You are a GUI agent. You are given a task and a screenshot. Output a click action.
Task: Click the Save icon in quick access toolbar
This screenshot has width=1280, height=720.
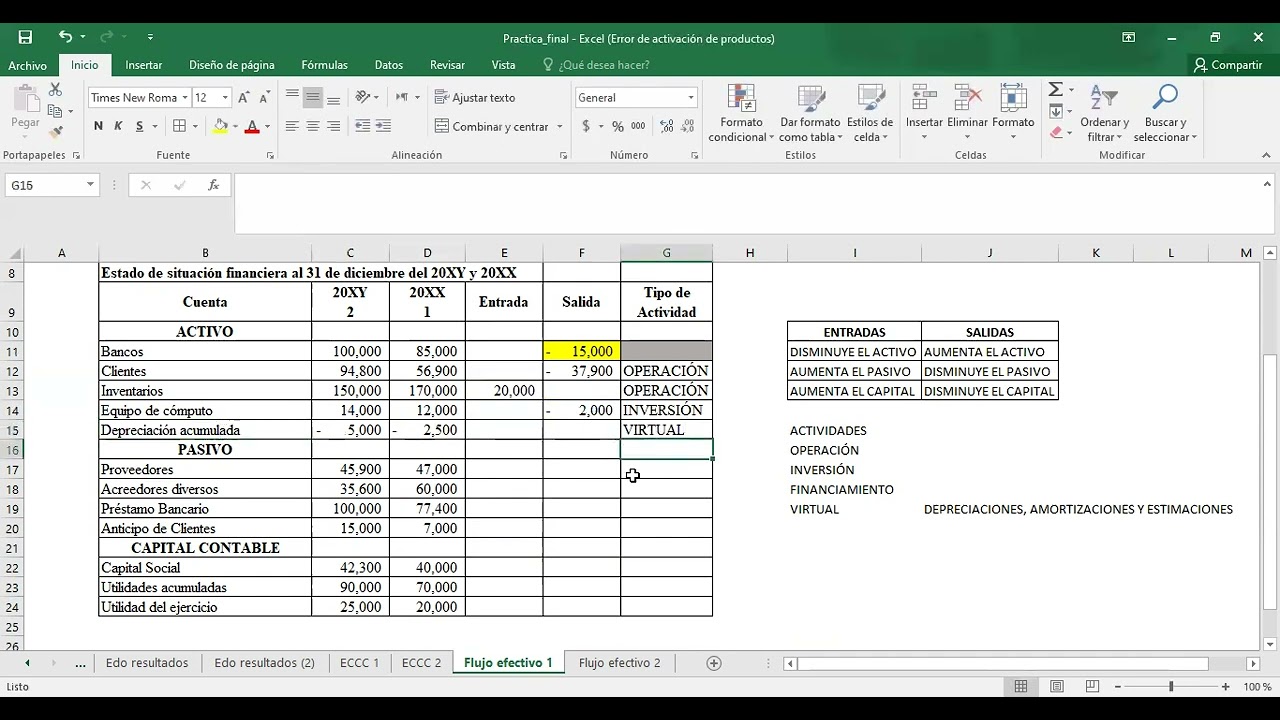(x=25, y=37)
